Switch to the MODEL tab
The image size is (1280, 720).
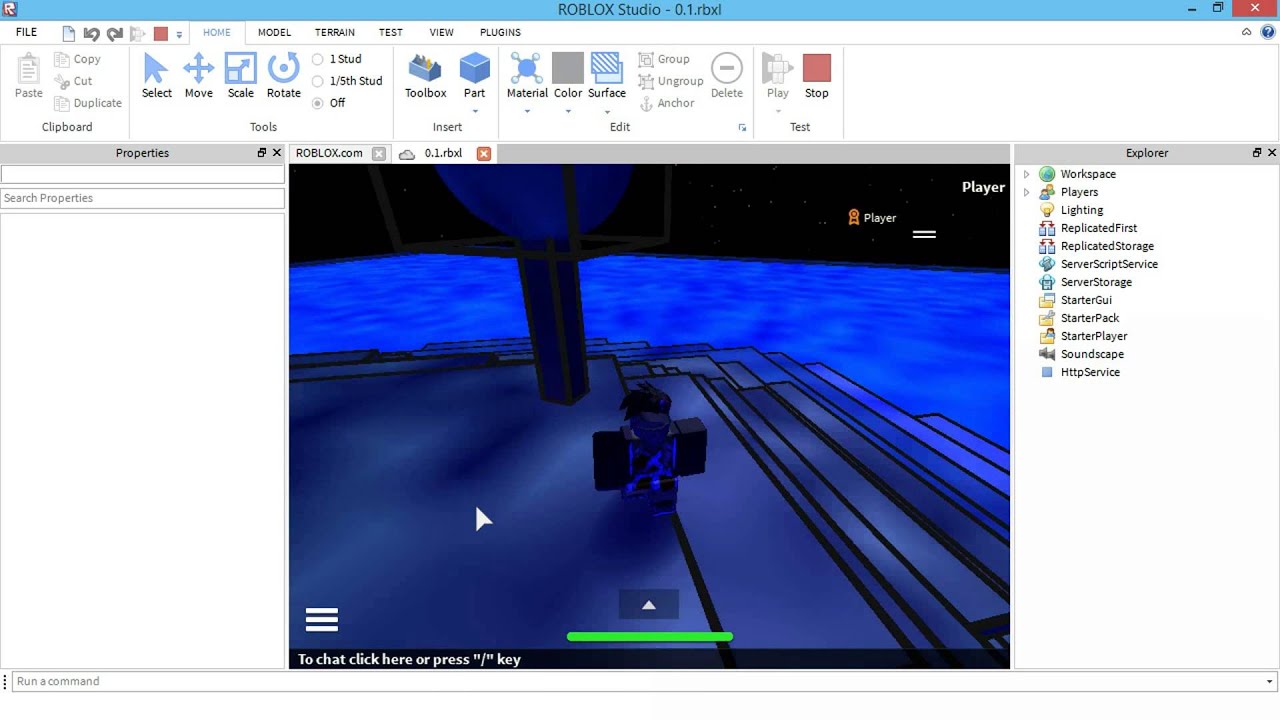coord(274,32)
